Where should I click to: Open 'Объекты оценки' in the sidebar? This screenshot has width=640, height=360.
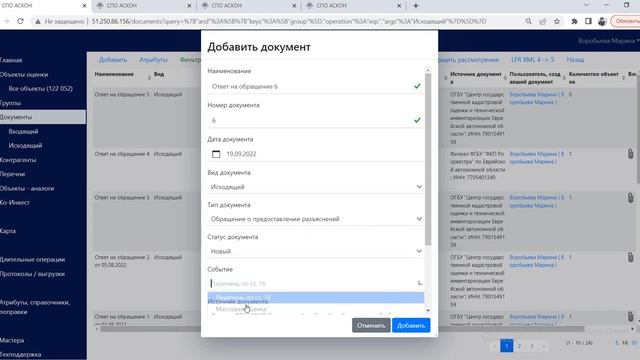point(24,74)
